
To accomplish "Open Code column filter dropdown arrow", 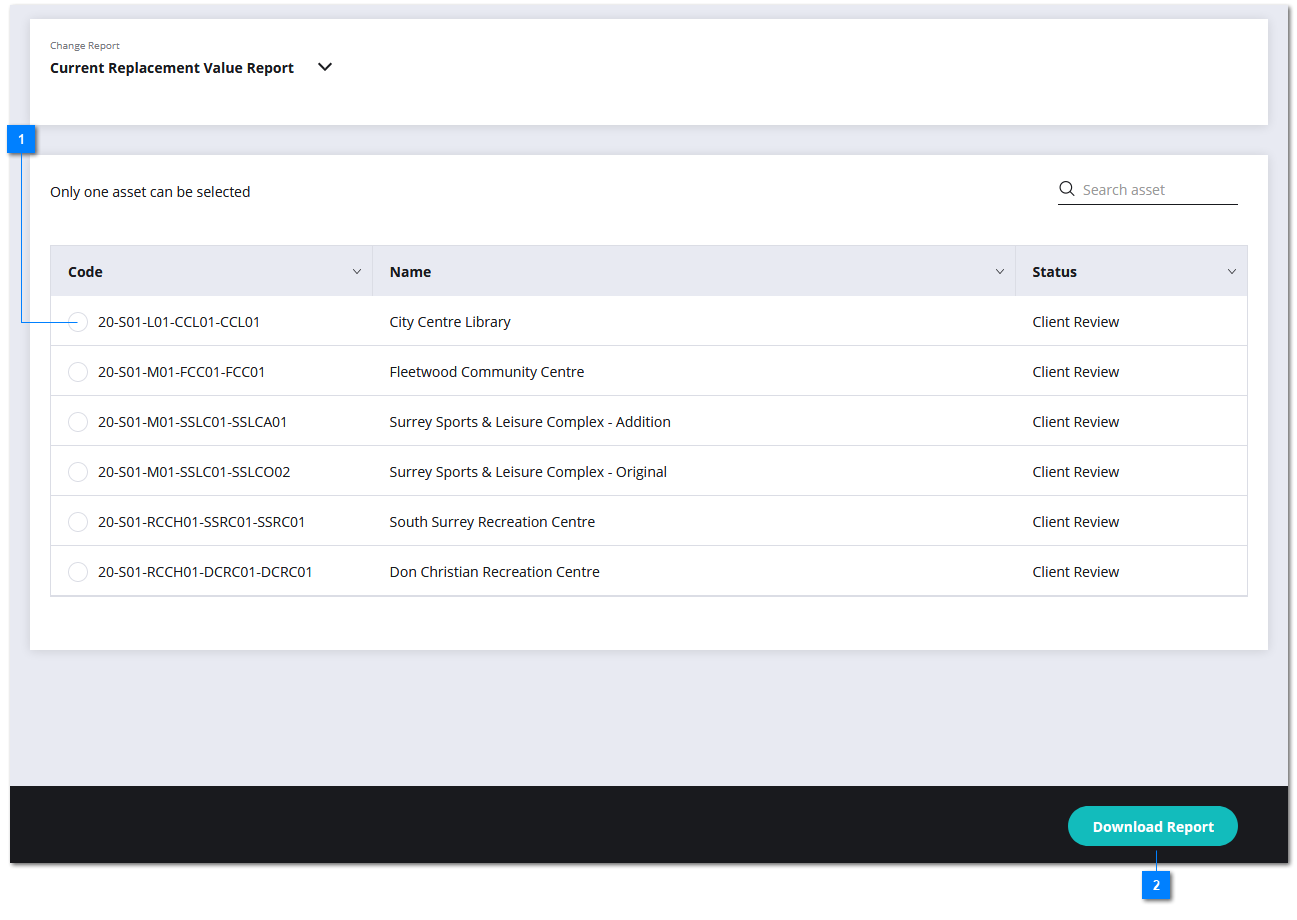I will coord(357,272).
